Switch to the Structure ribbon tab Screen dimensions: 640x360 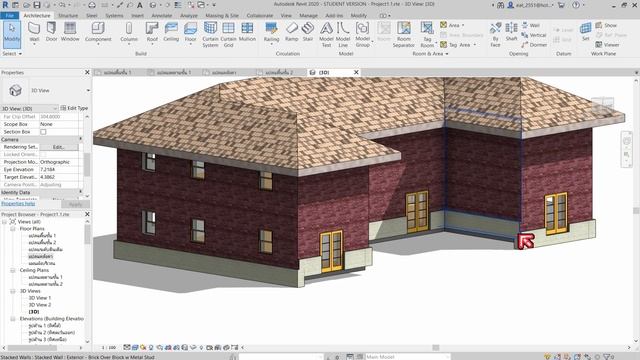pyautogui.click(x=68, y=16)
